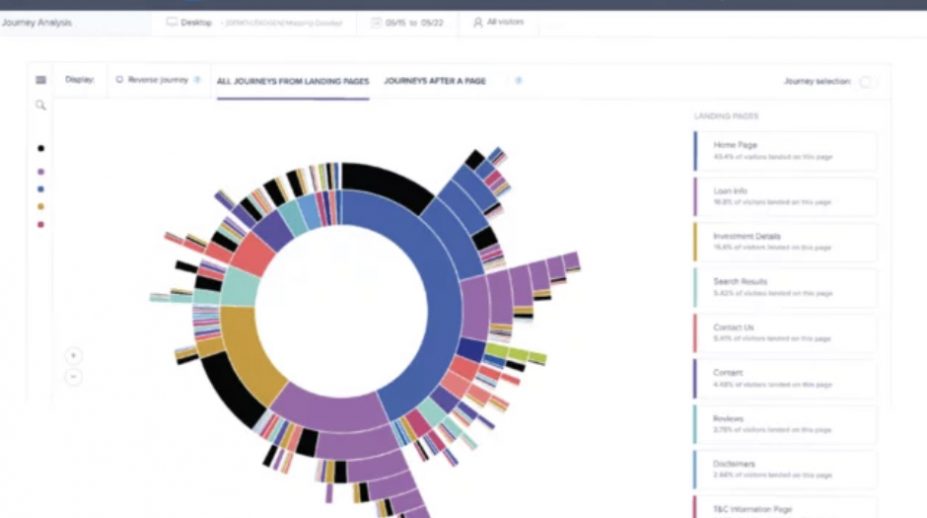Click the info icon beside Reverse journey
The height and width of the screenshot is (518, 927).
[x=197, y=80]
